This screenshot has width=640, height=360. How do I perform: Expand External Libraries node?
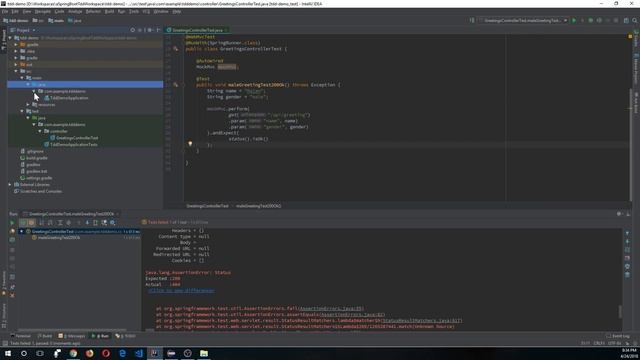[11, 184]
